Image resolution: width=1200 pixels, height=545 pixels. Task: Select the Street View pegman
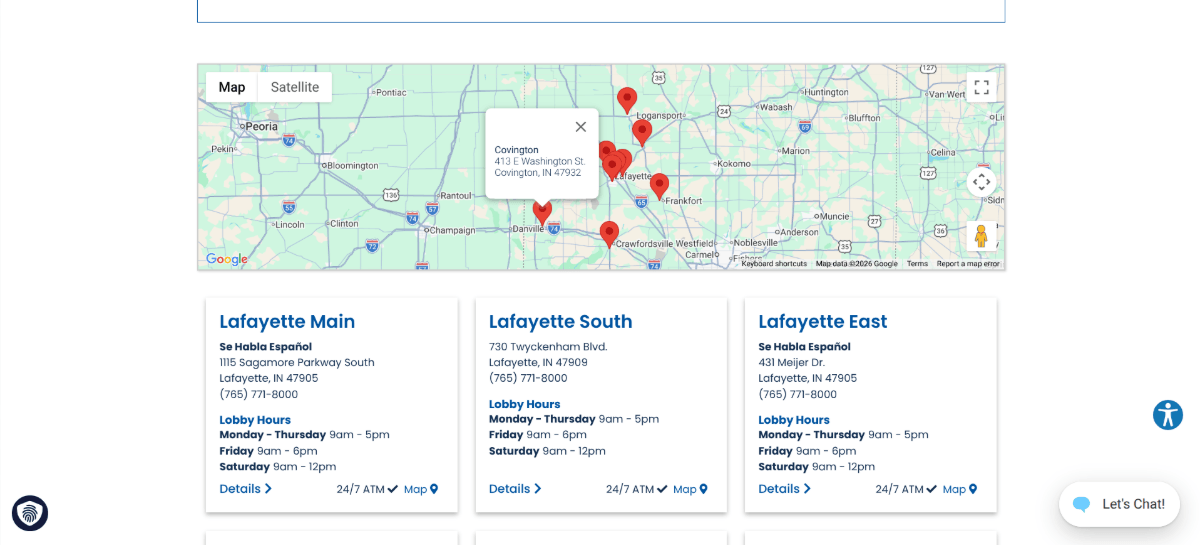click(981, 236)
